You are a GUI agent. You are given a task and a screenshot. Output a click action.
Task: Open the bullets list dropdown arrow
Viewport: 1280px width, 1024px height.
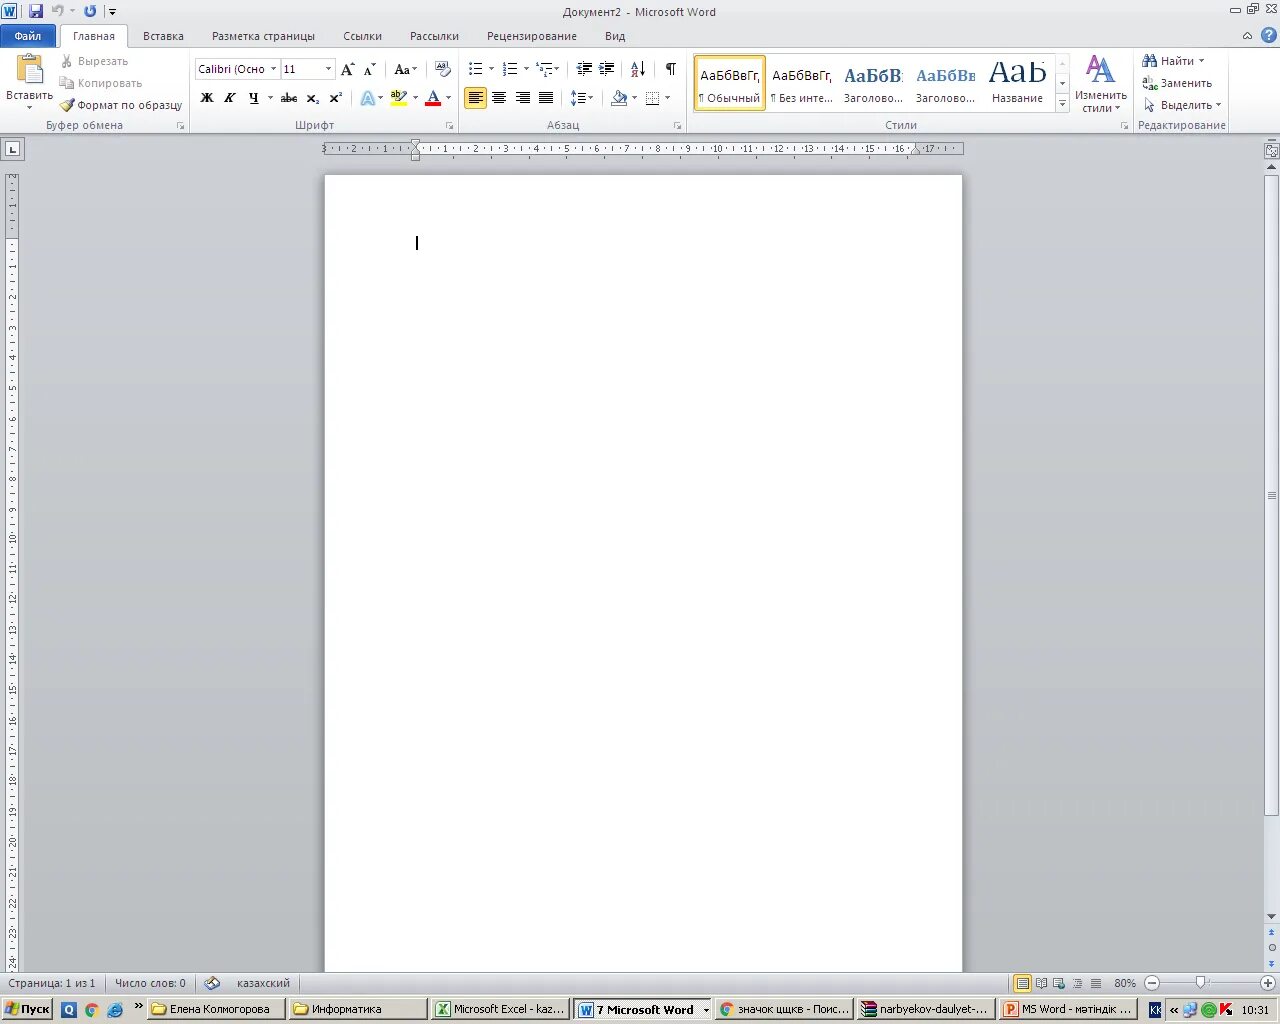click(x=491, y=69)
